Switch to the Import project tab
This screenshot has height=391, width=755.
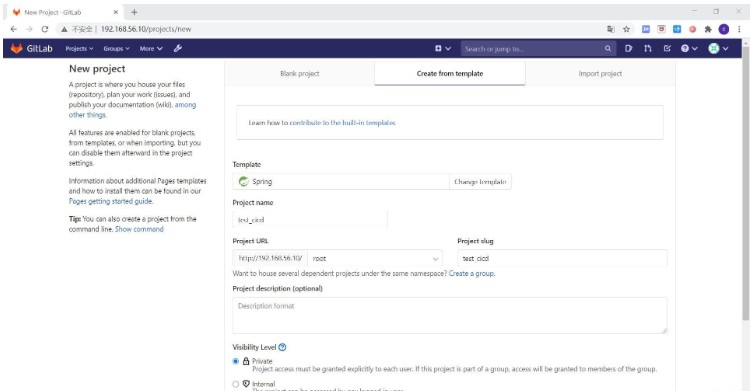click(x=600, y=74)
